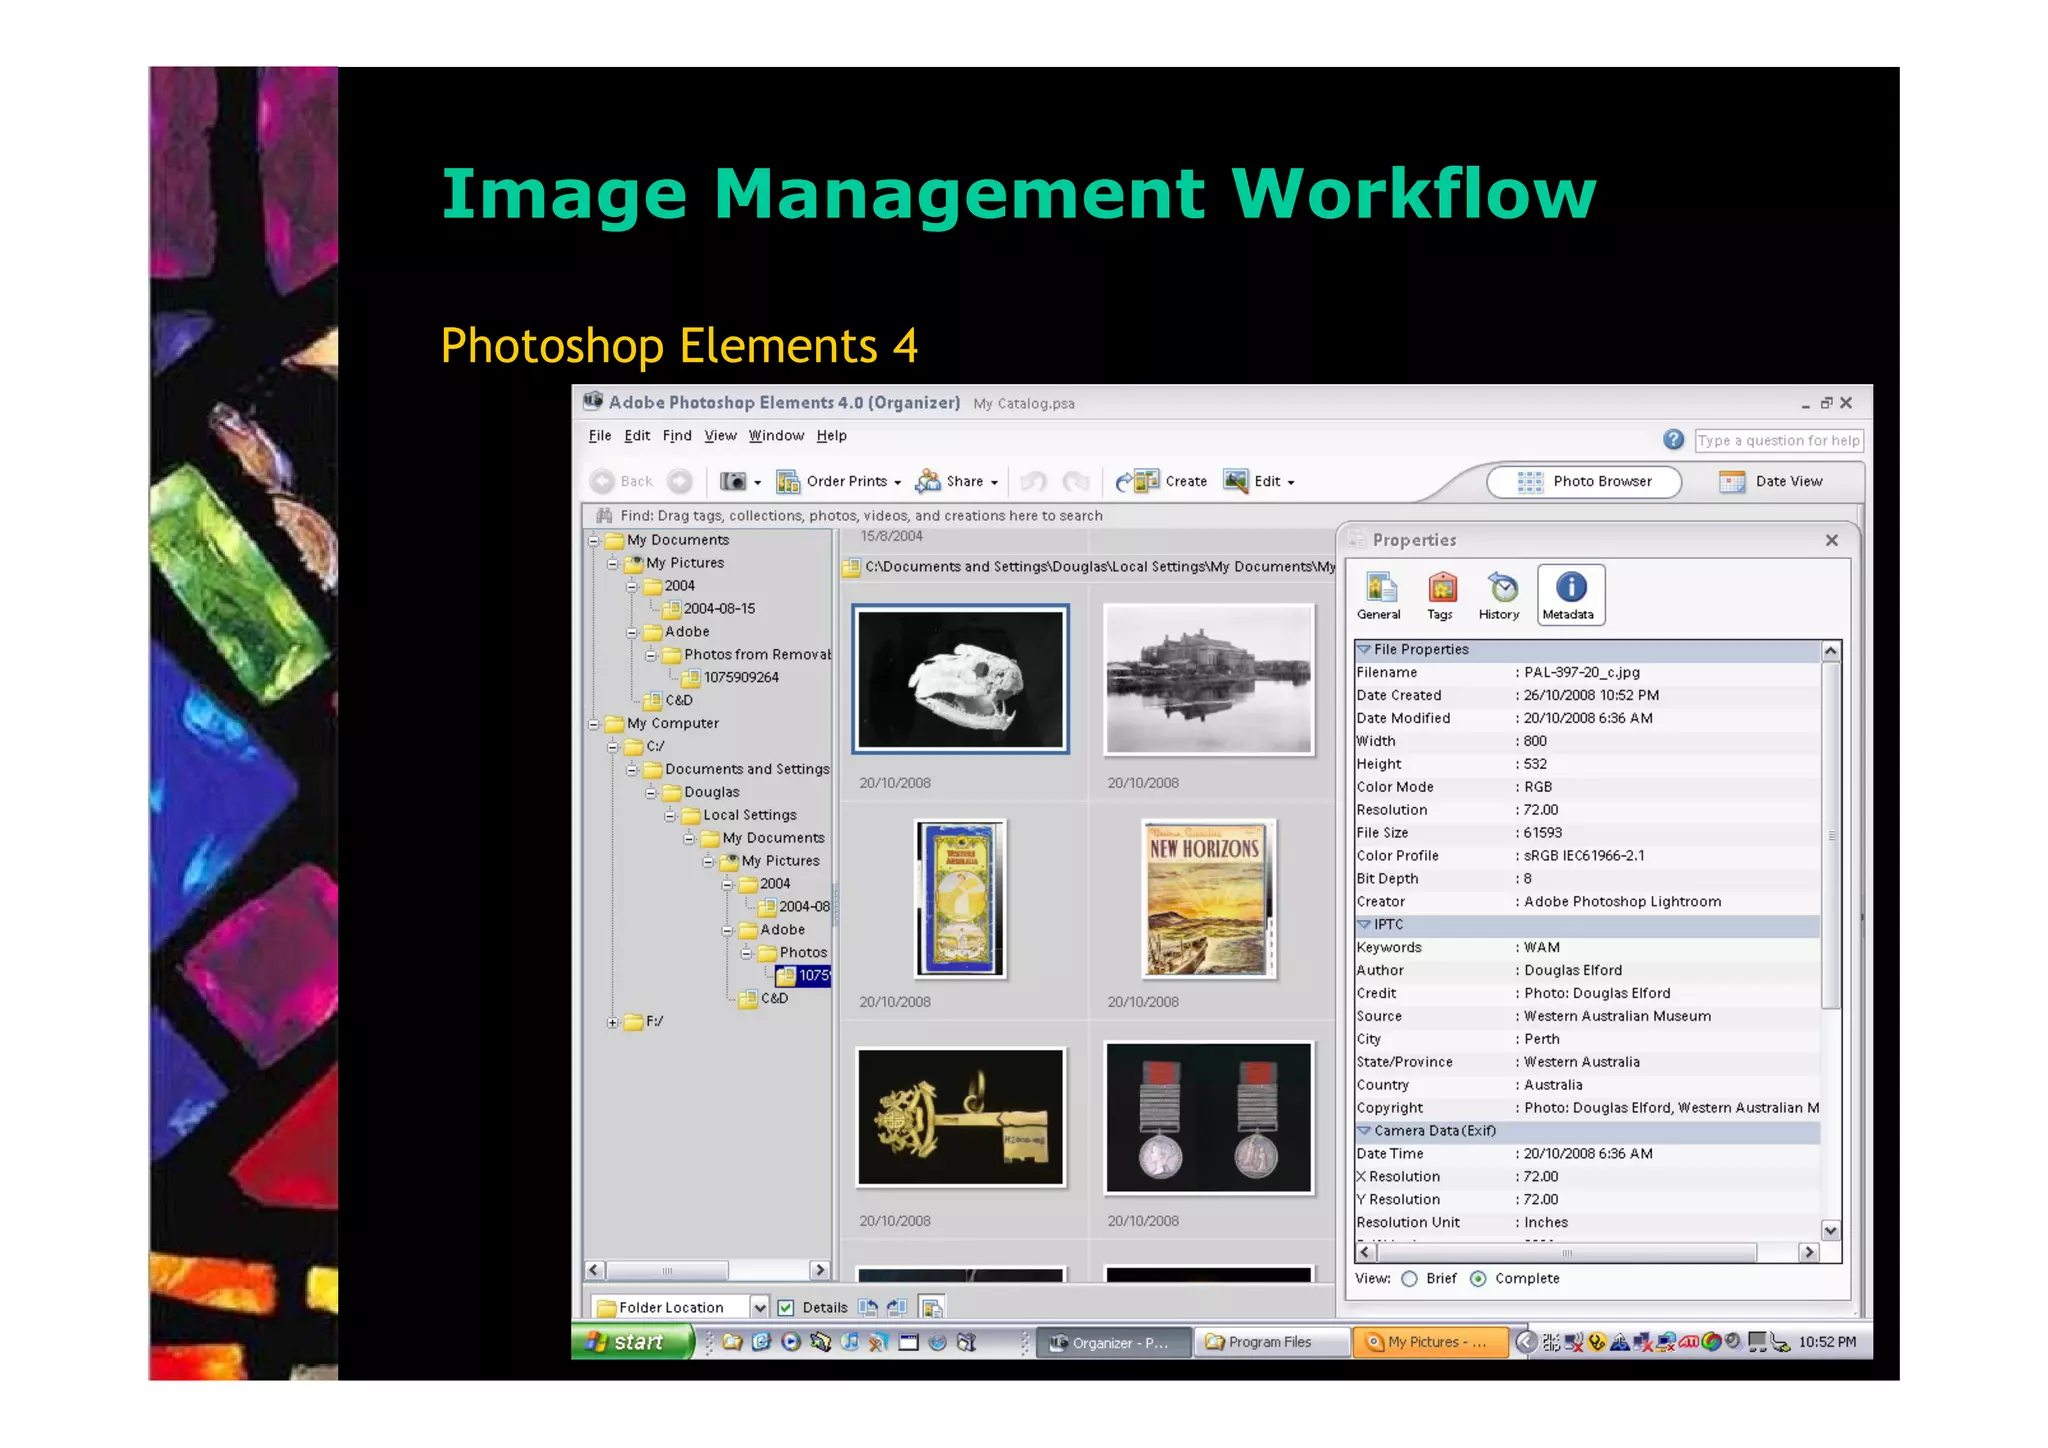Viewport: 2048px width, 1448px height.
Task: Click the Undo arrow icon
Action: (1033, 482)
